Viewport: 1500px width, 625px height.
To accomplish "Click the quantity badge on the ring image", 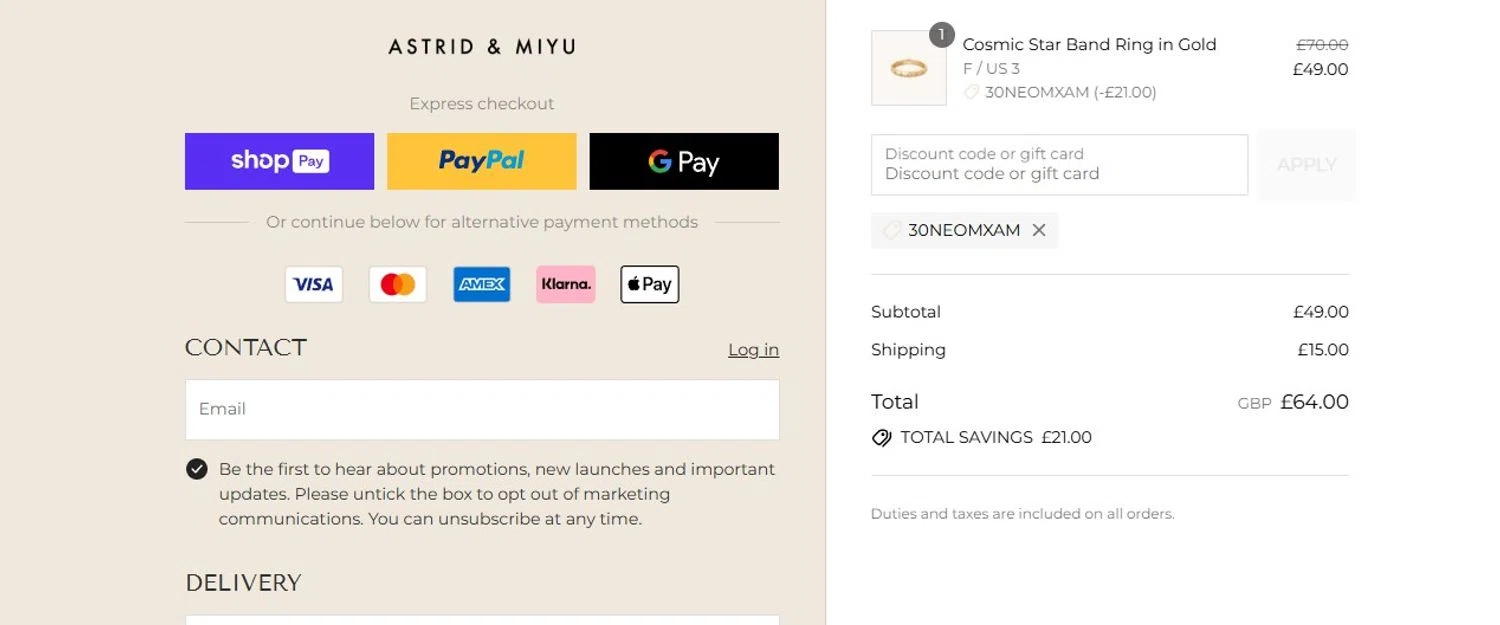I will [941, 35].
